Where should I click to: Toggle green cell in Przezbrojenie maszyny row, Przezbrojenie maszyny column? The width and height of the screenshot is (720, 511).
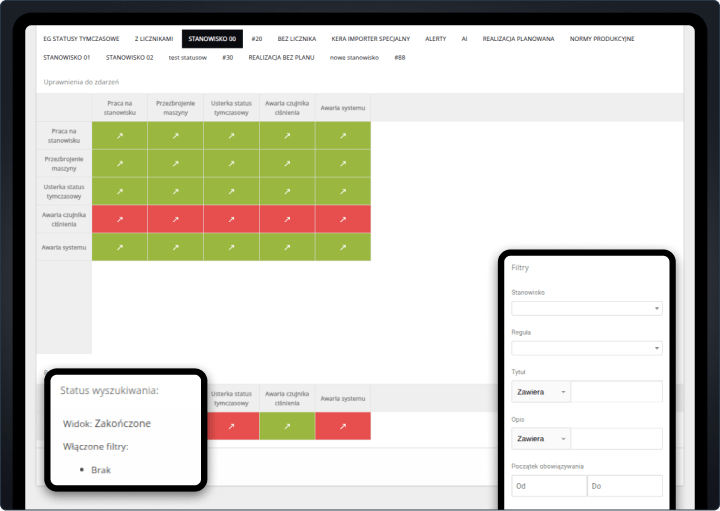coord(175,163)
